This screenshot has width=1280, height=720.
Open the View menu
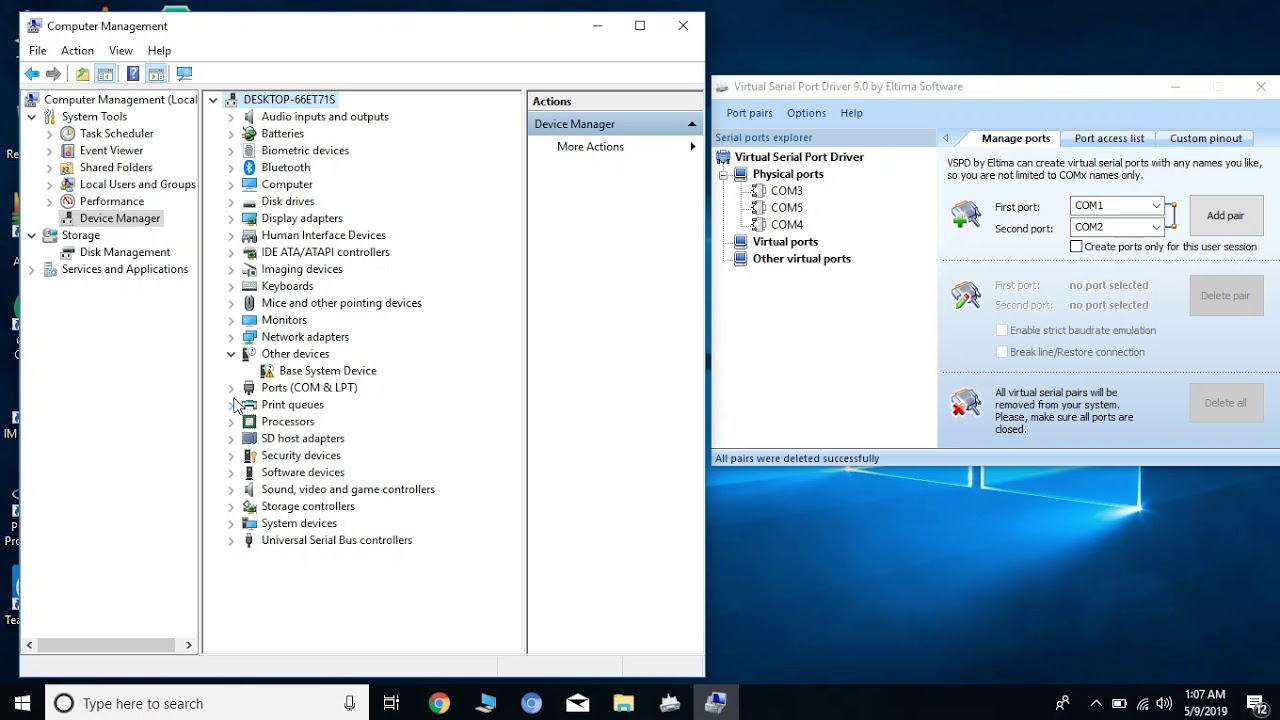[x=121, y=50]
